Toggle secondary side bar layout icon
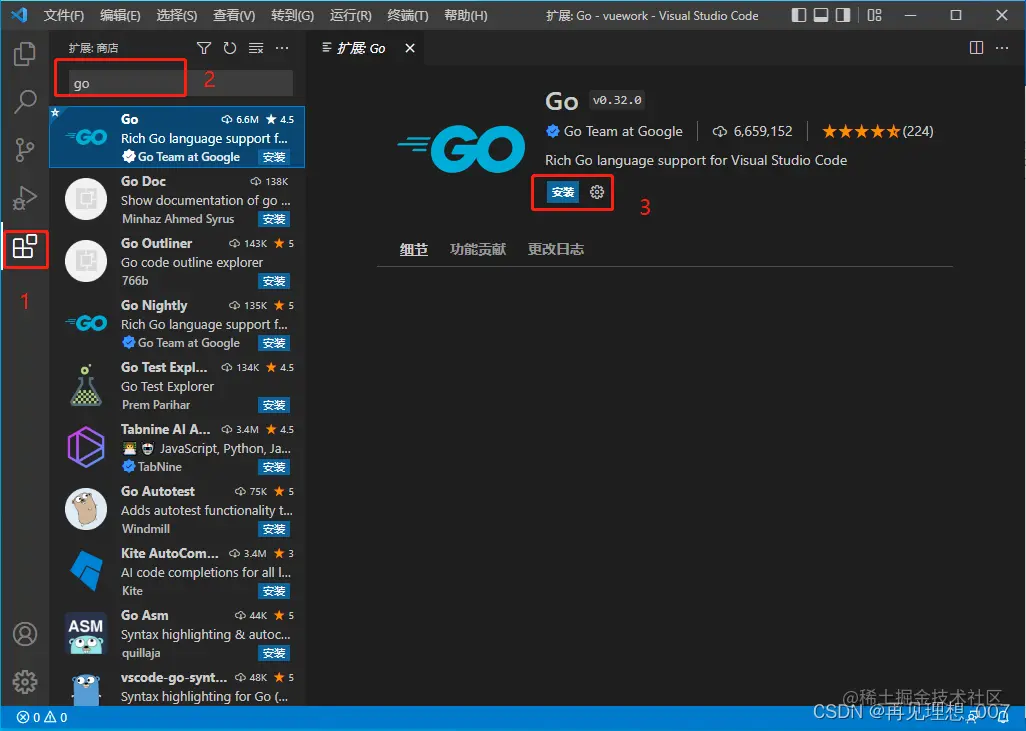Screen dimensions: 1026x731 (x=843, y=15)
